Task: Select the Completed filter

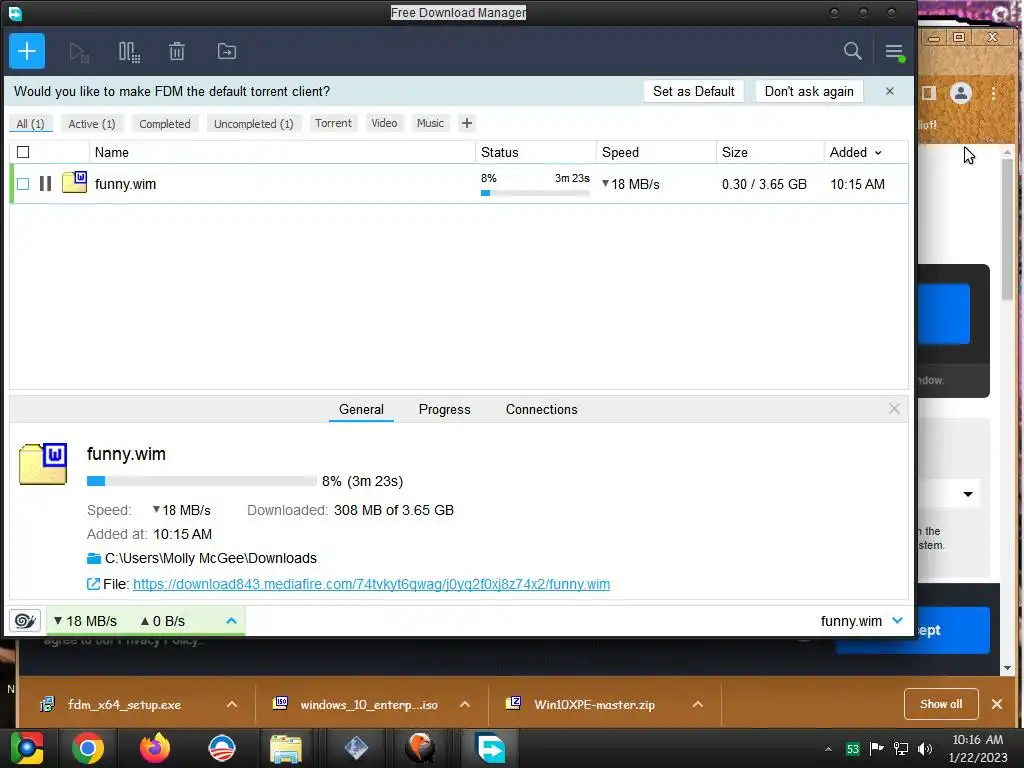Action: (165, 123)
